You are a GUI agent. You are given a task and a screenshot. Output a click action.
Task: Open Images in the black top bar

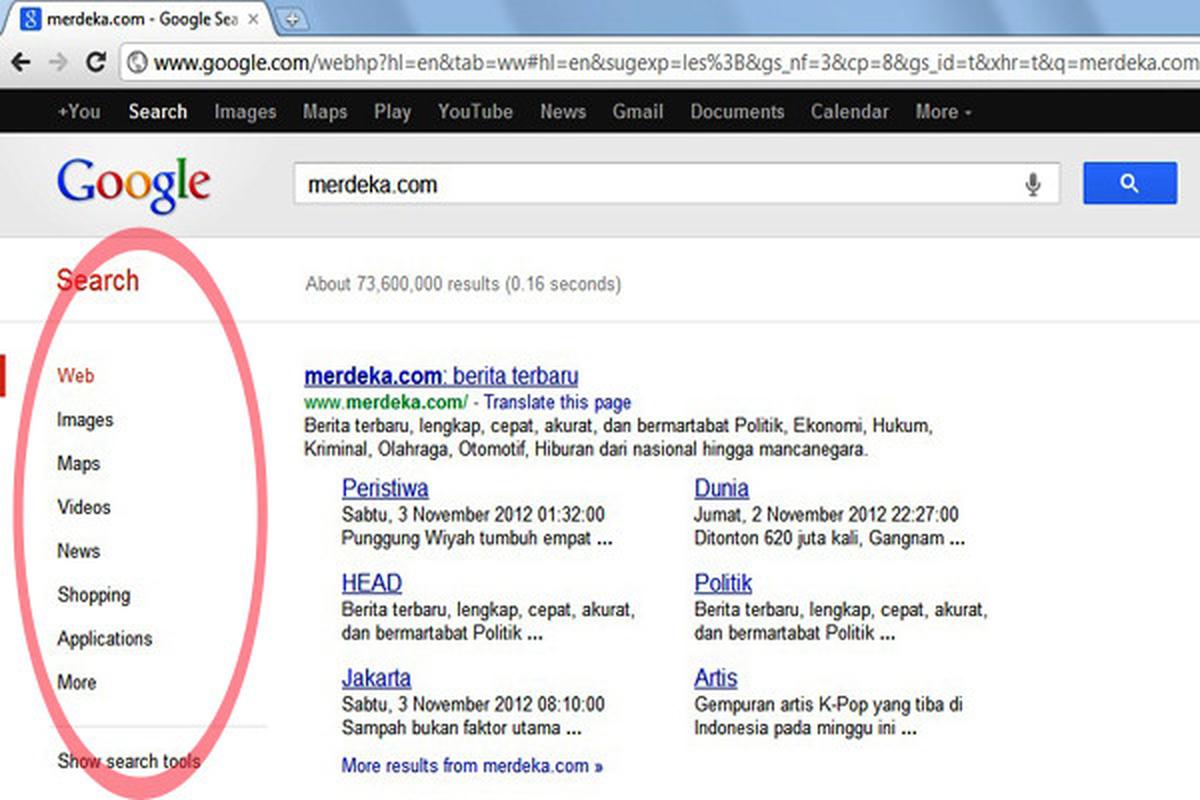245,111
